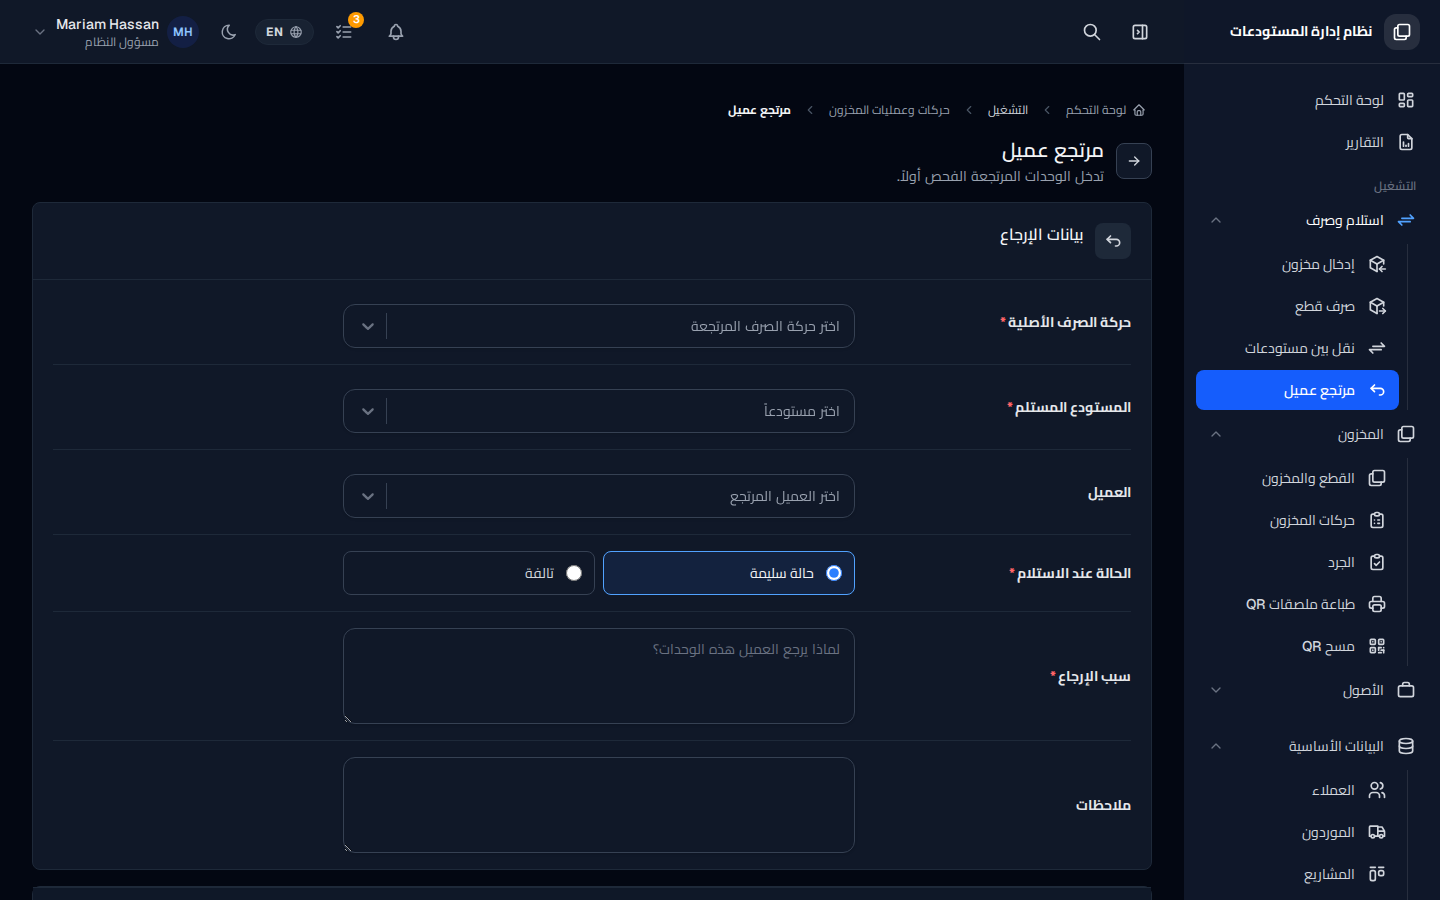Collapse المخزون sidebar group
1440x900 pixels.
[x=1312, y=434]
